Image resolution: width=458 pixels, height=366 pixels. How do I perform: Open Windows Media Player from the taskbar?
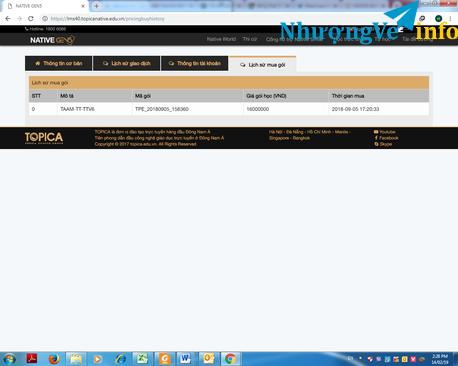point(98,359)
